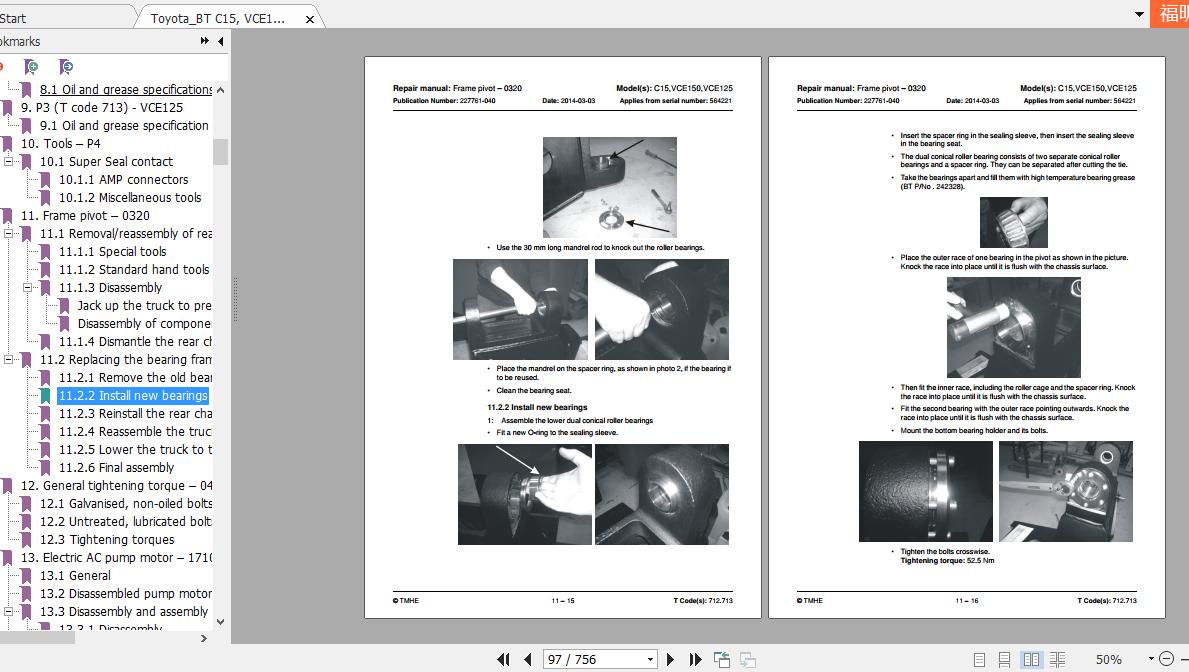Go to the previous page arrow
This screenshot has width=1189, height=672.
pos(527,659)
